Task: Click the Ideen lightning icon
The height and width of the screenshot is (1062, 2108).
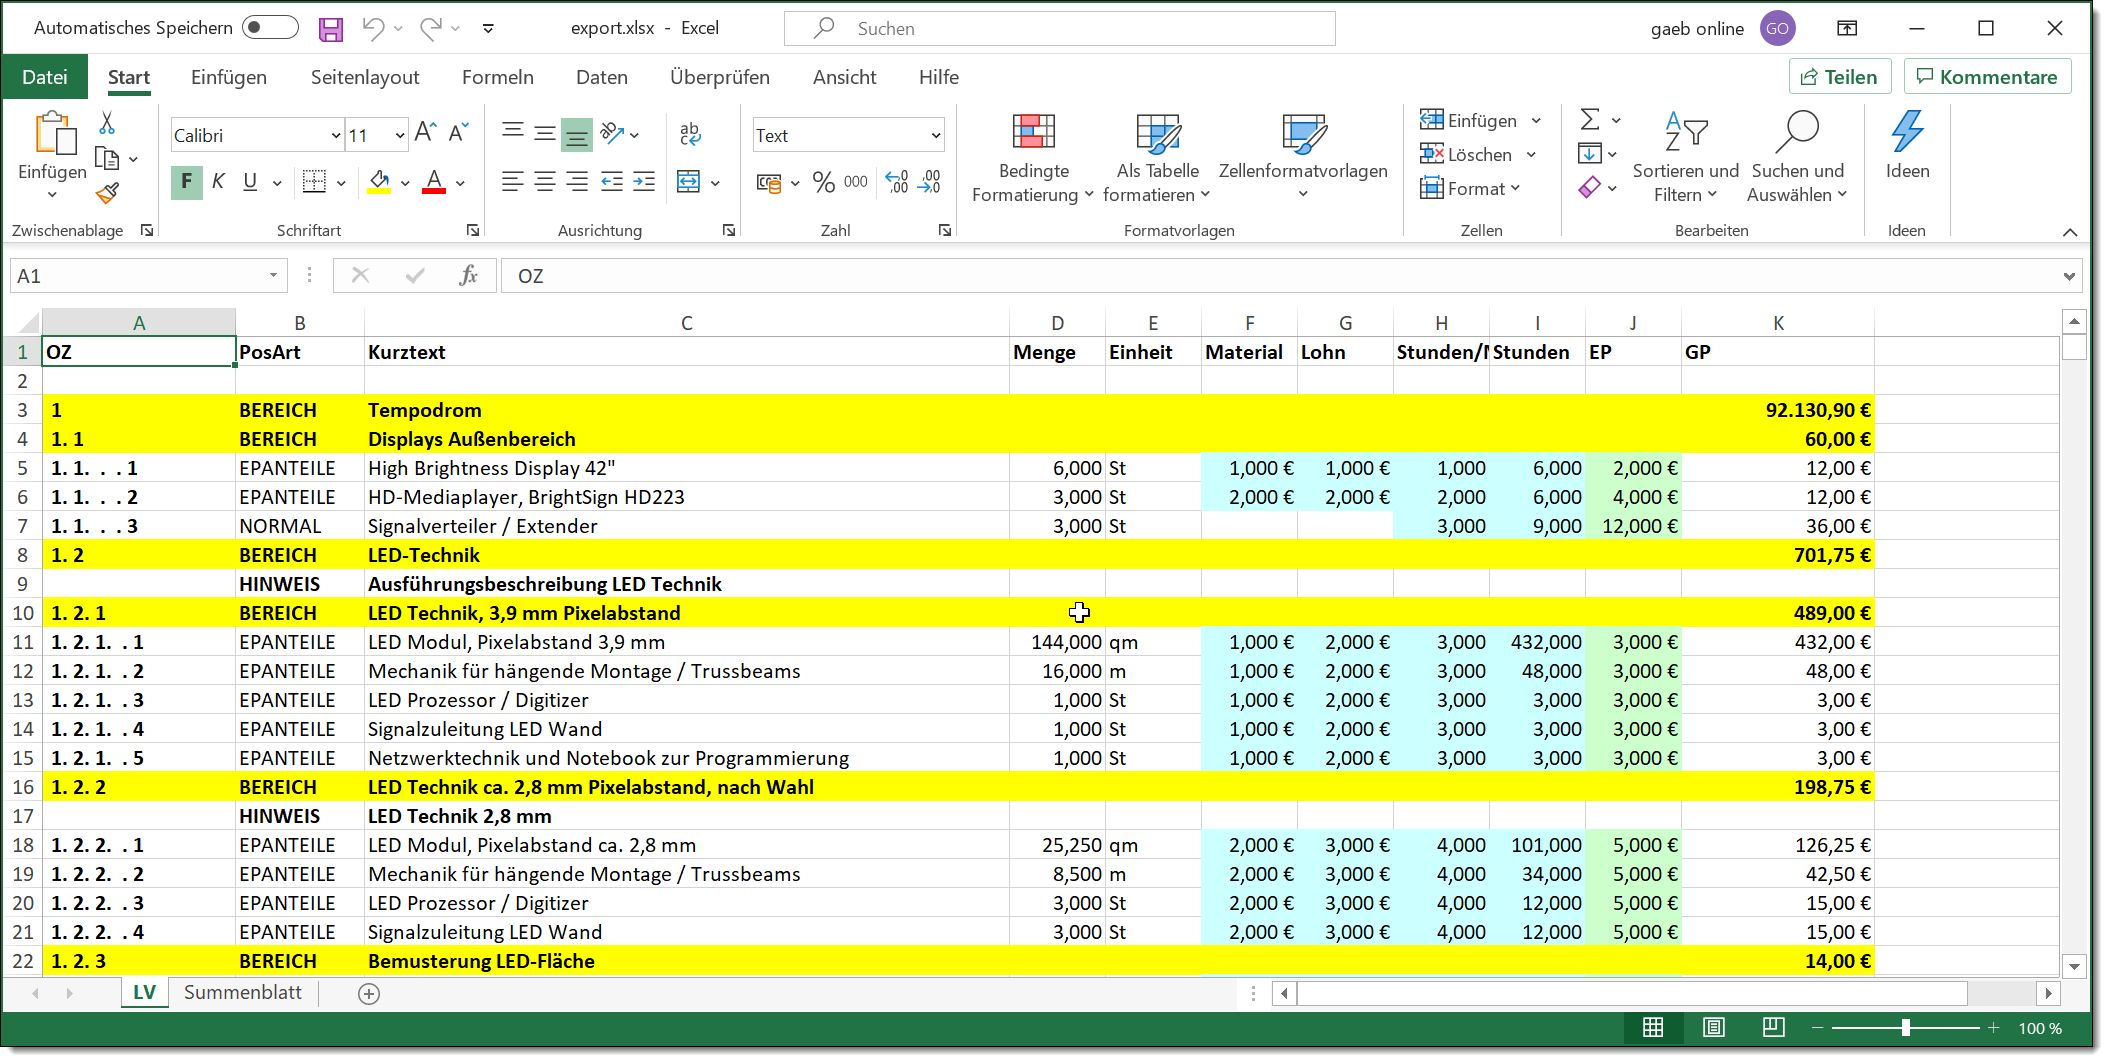Action: 1906,132
